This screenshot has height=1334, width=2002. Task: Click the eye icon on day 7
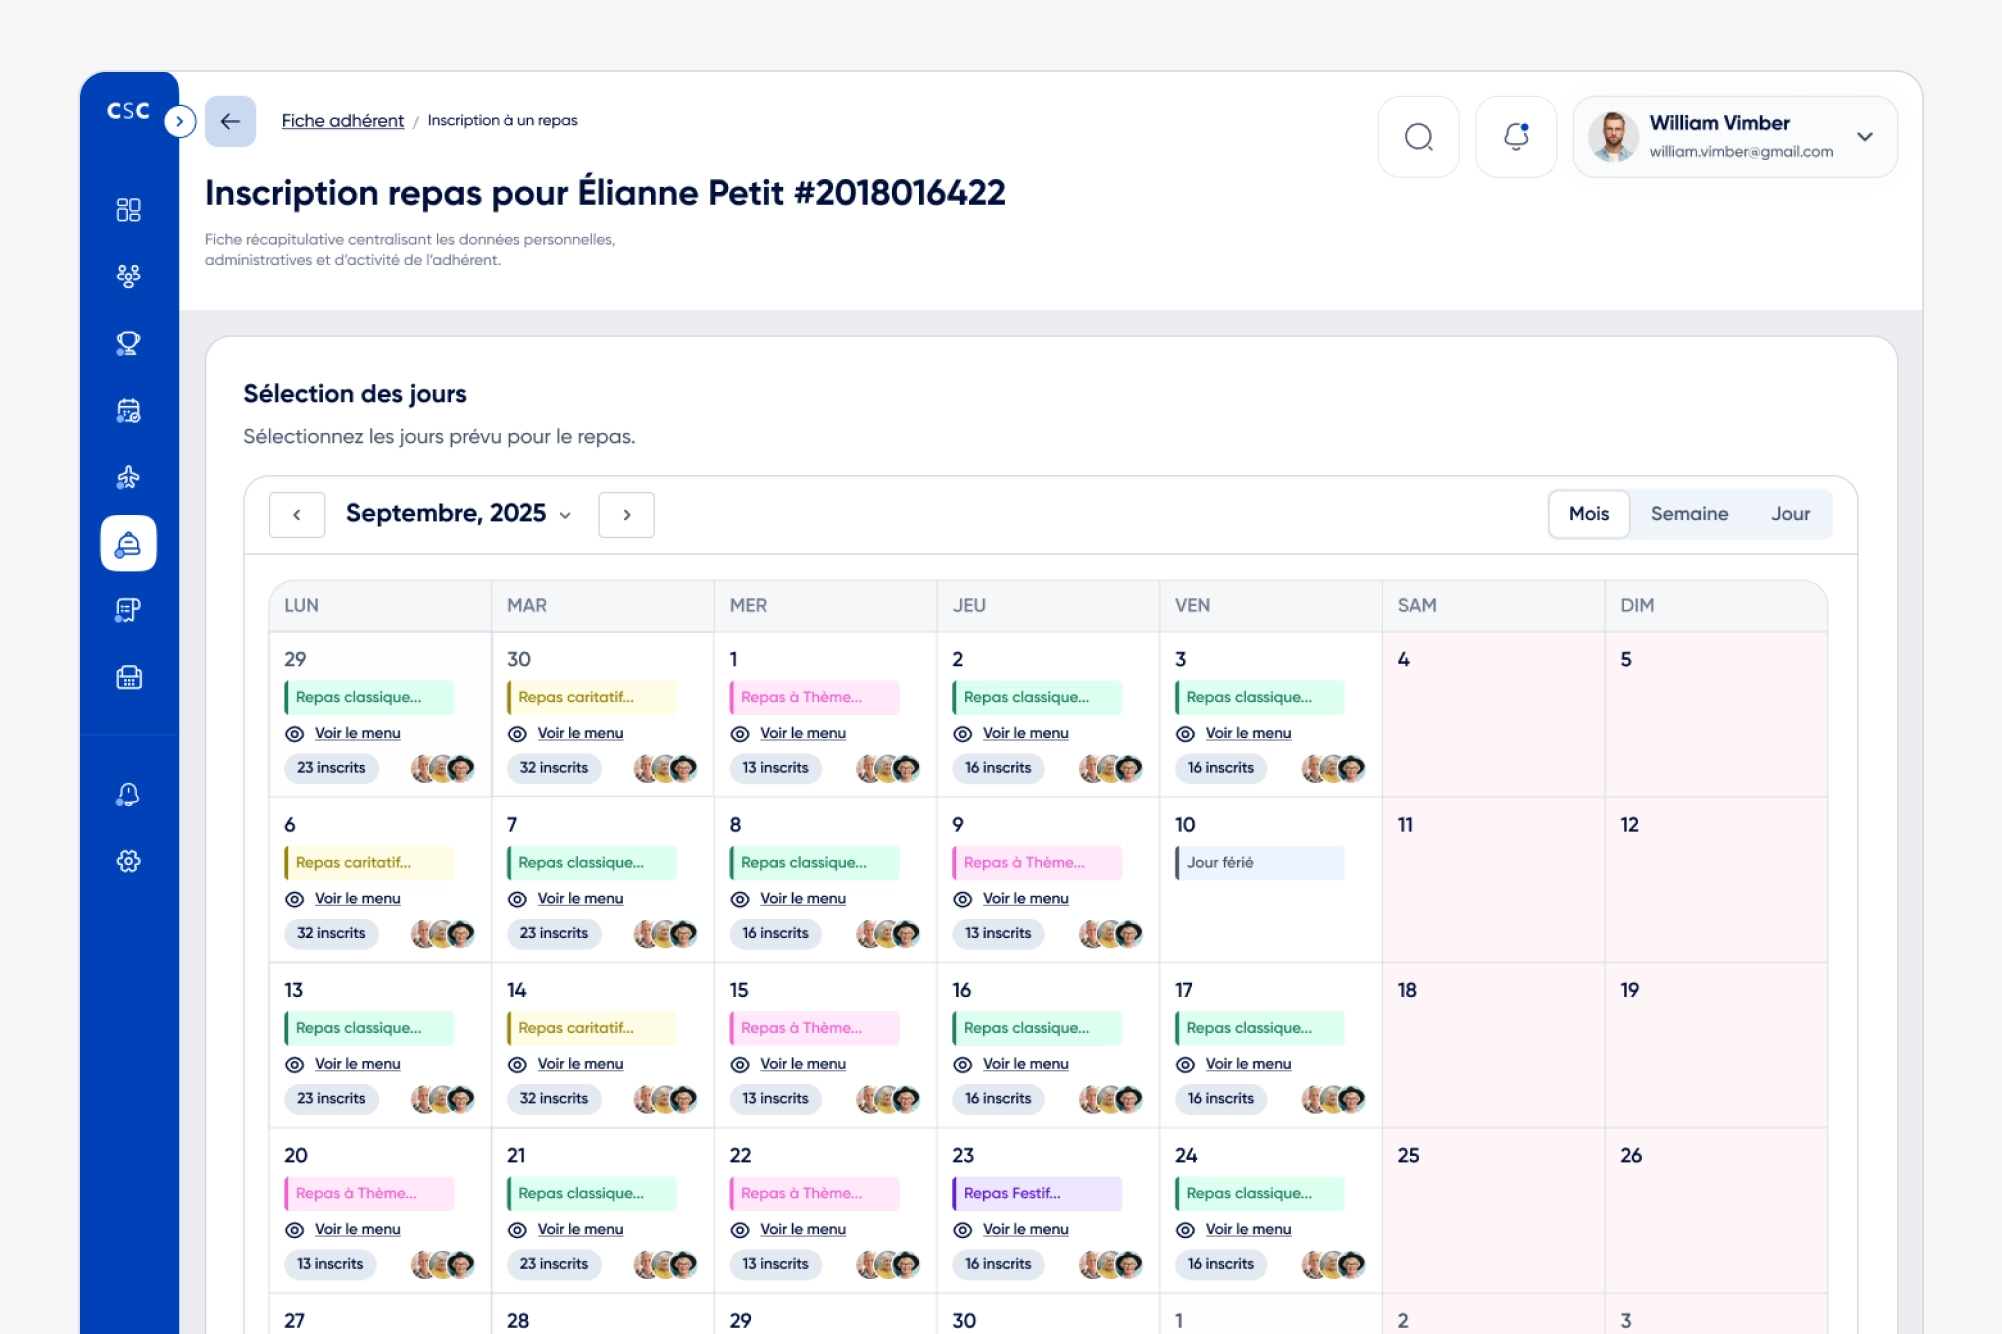pyautogui.click(x=517, y=899)
